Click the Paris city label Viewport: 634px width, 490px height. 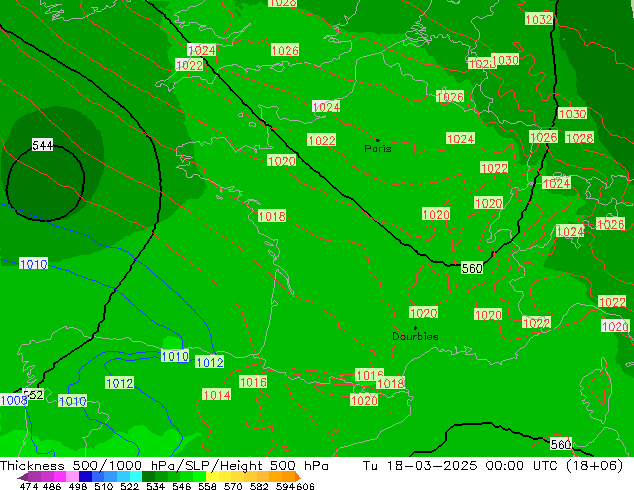pyautogui.click(x=378, y=148)
